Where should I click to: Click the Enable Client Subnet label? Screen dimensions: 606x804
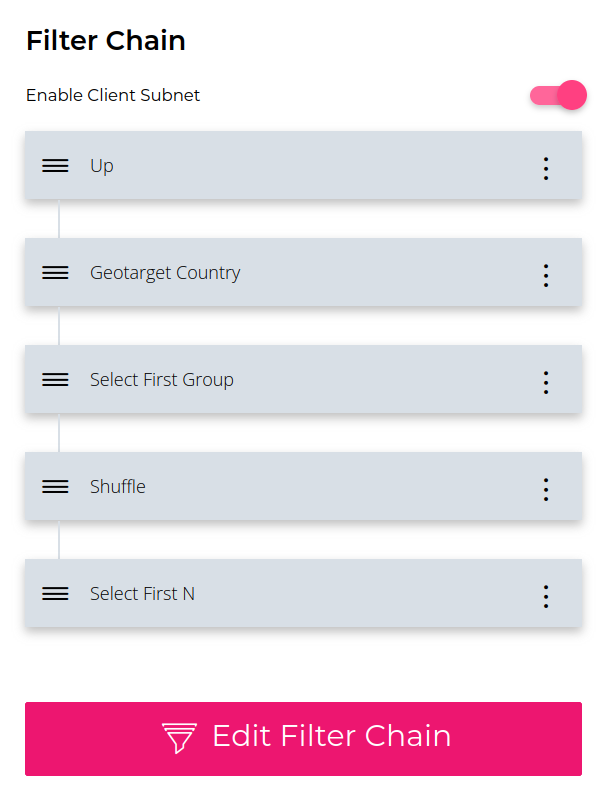tap(113, 95)
